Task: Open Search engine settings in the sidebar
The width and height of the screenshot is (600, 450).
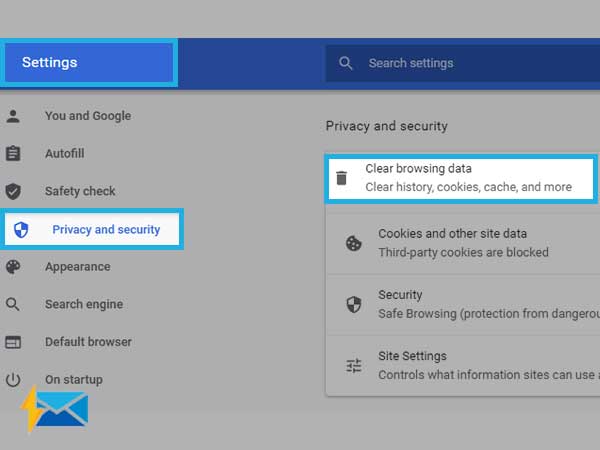Action: click(84, 304)
